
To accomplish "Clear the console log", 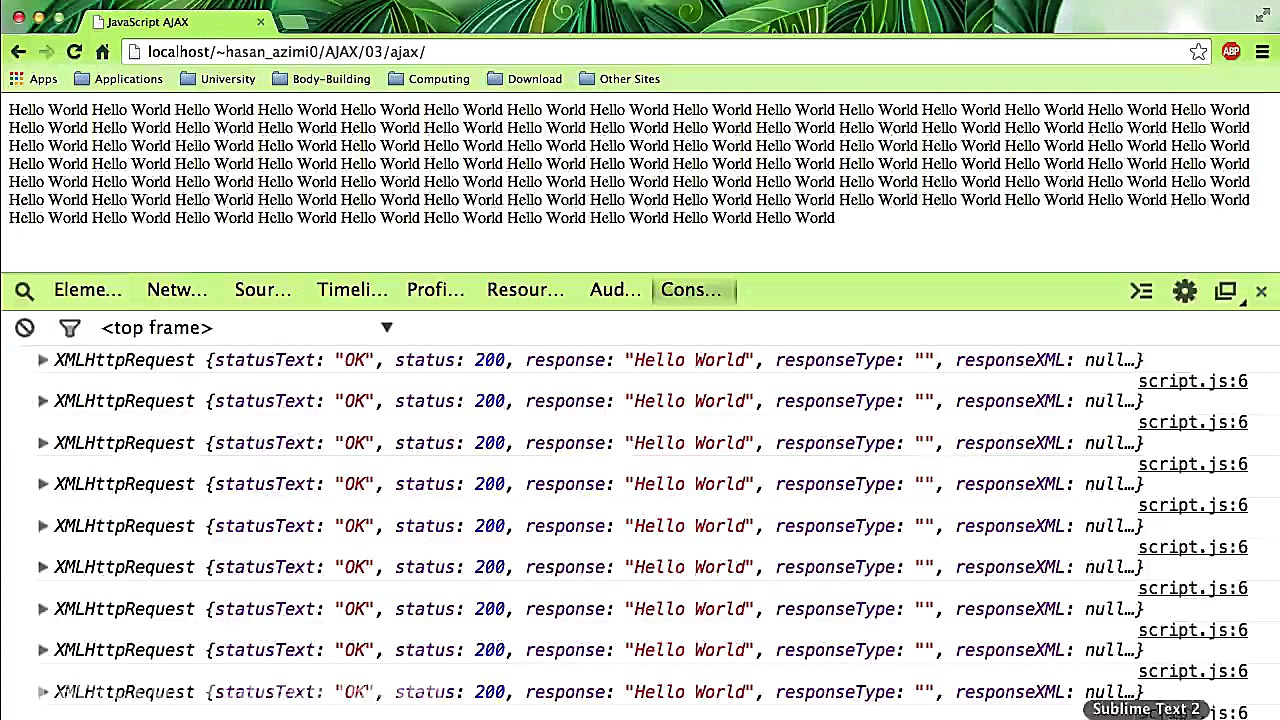I will (x=25, y=328).
